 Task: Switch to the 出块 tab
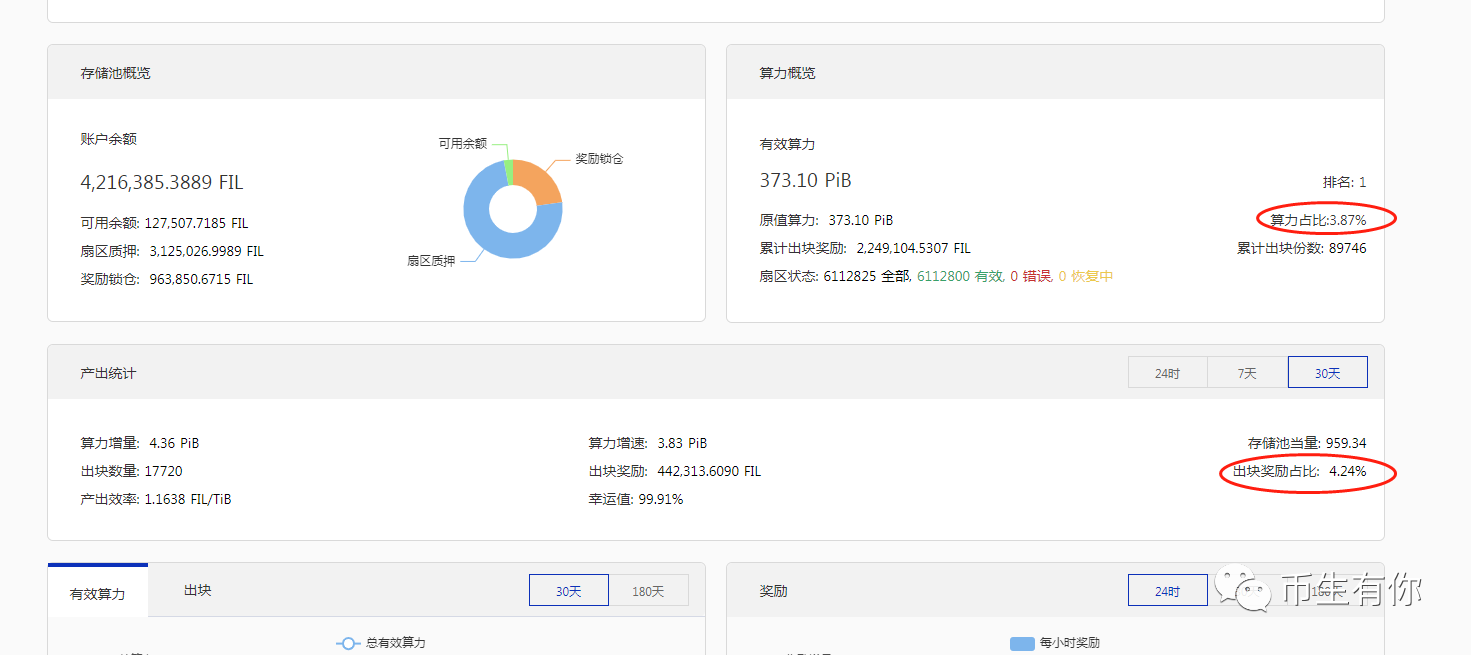point(196,589)
